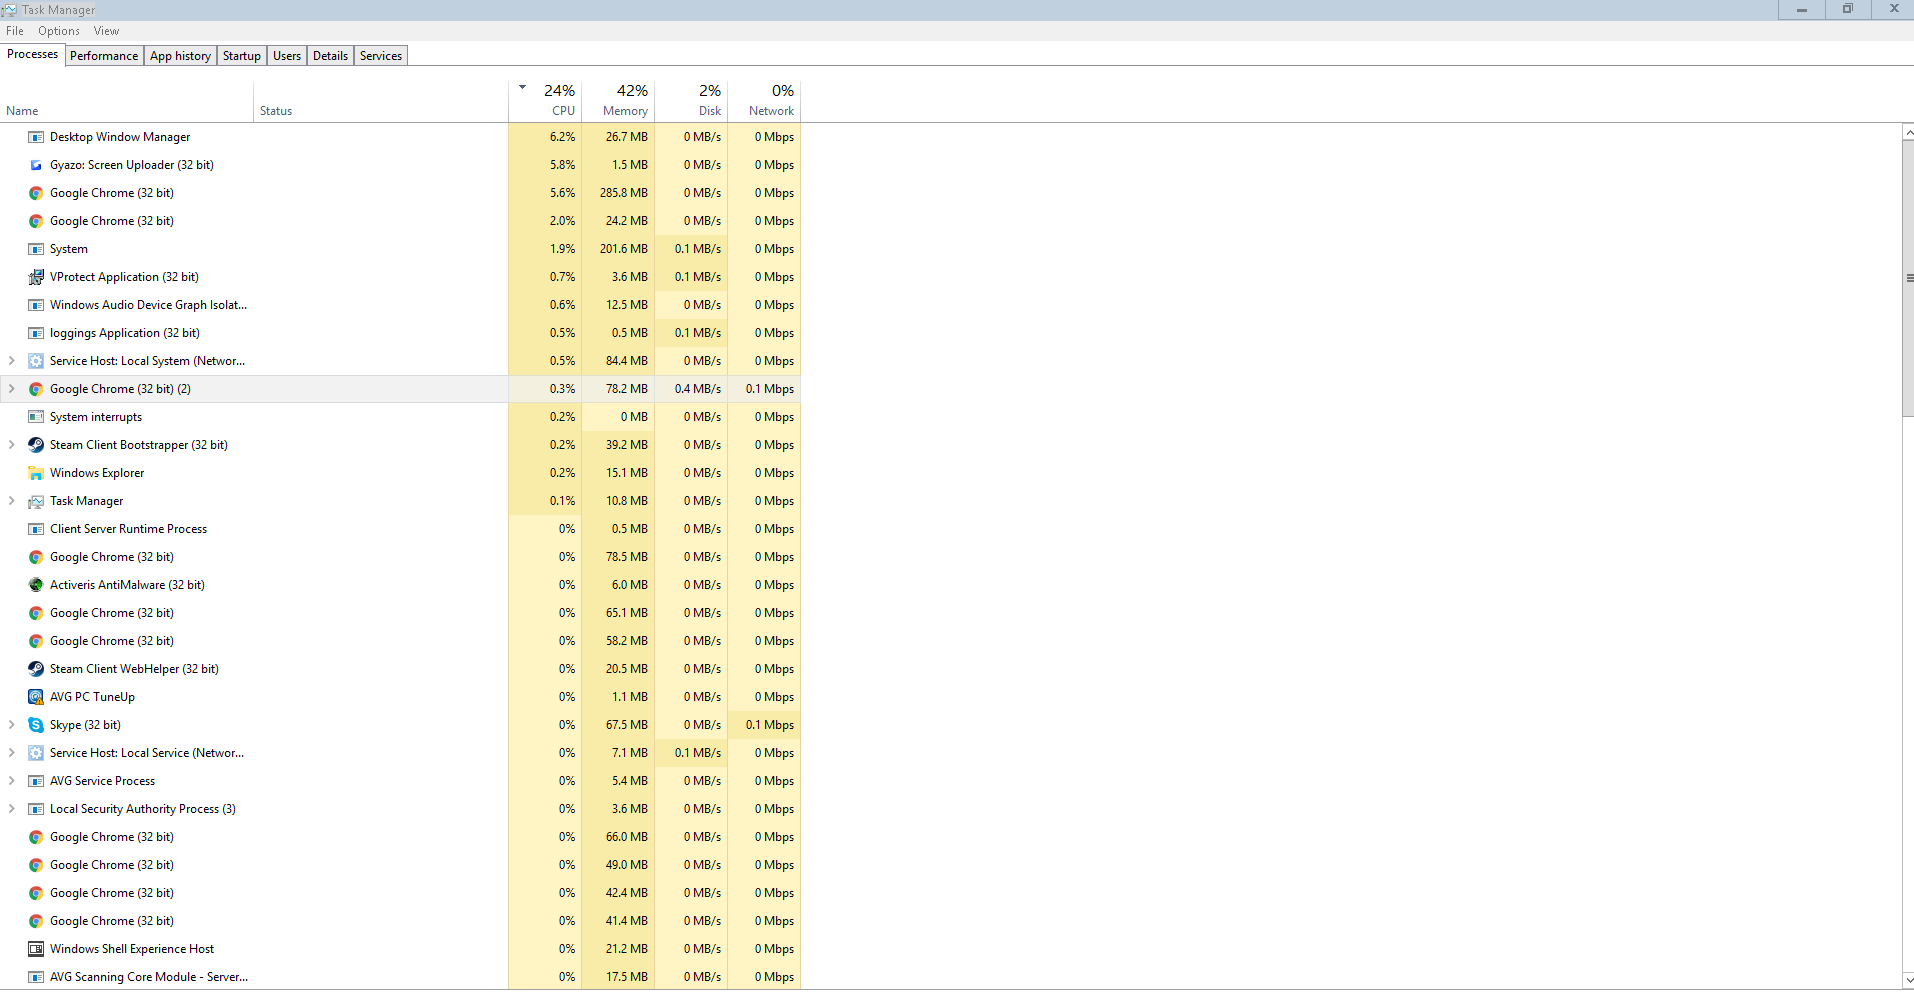Click Chrome icon in the 285.8 MB row
The image size is (1914, 994).
36,193
